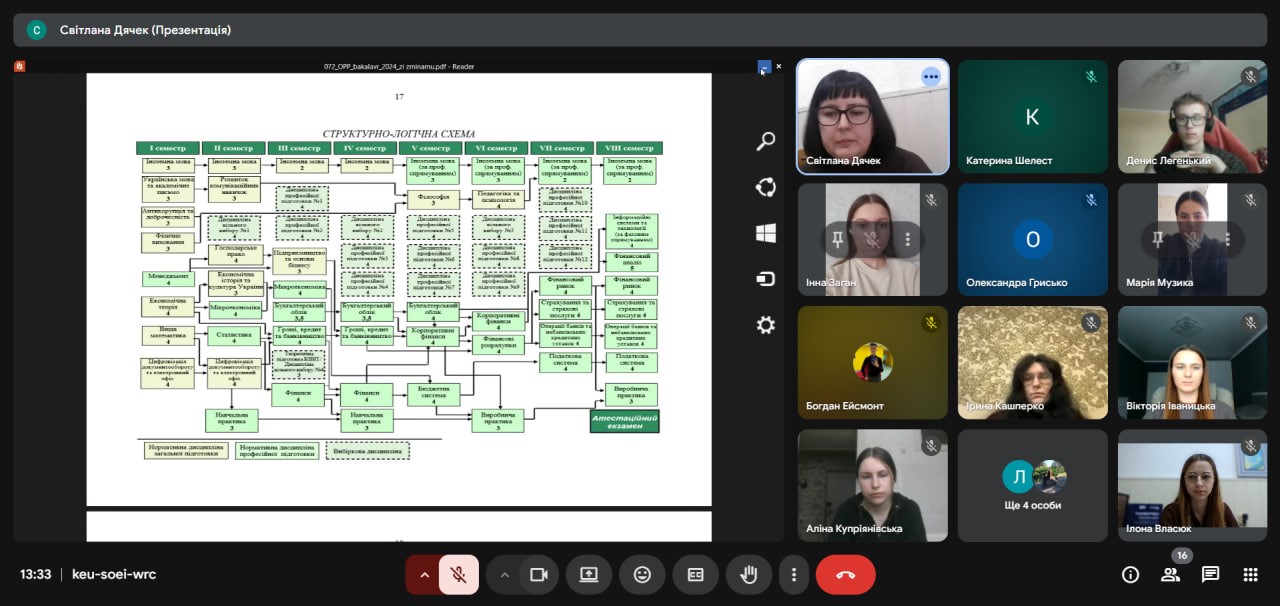Open the three-dot more options menu in call bar
The height and width of the screenshot is (606, 1280).
793,575
